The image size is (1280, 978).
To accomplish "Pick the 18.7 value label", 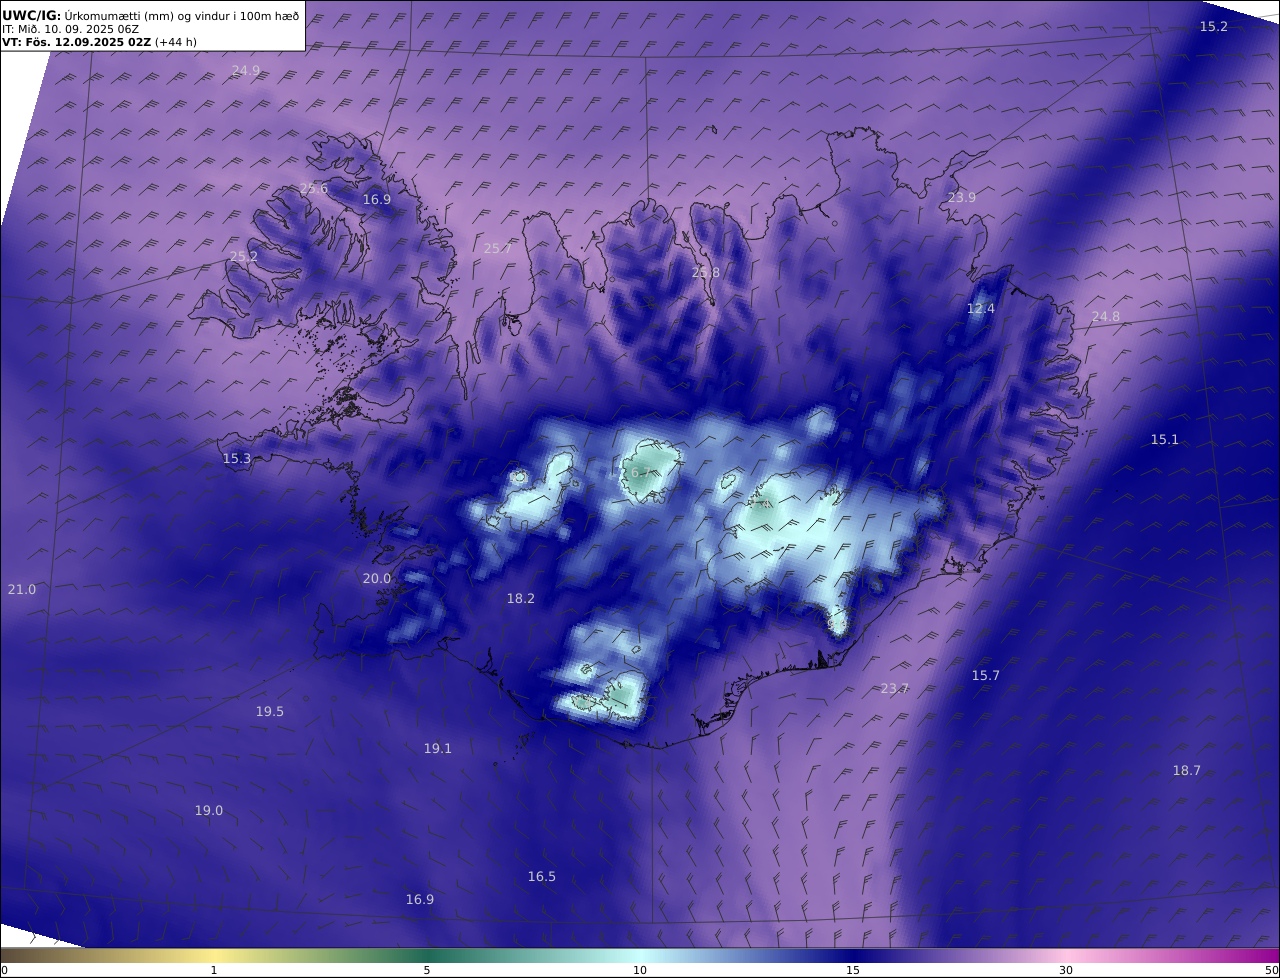I will pyautogui.click(x=1186, y=771).
